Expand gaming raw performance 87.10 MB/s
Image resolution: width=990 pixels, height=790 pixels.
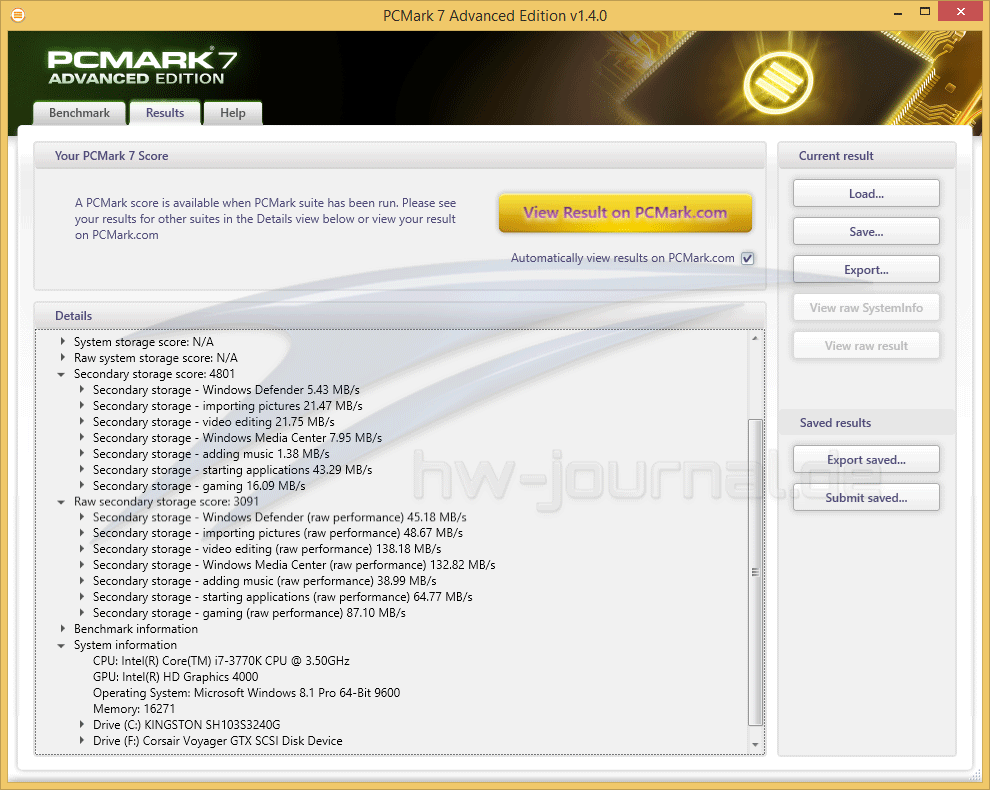81,613
